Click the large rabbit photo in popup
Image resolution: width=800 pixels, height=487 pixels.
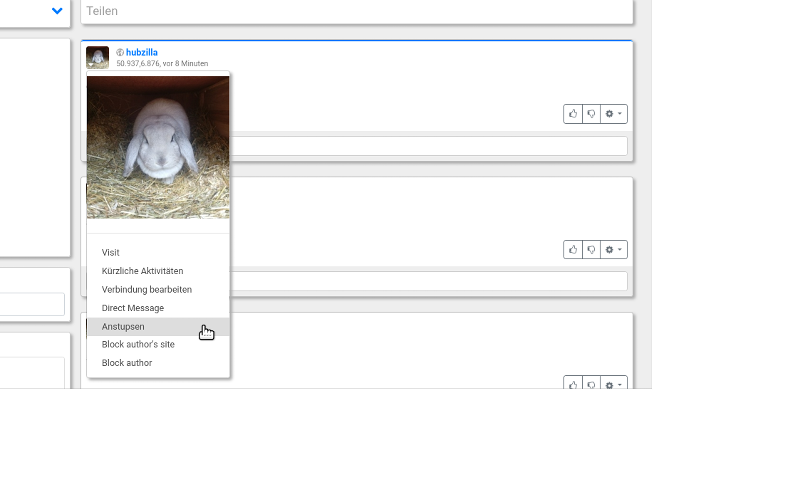[158, 147]
